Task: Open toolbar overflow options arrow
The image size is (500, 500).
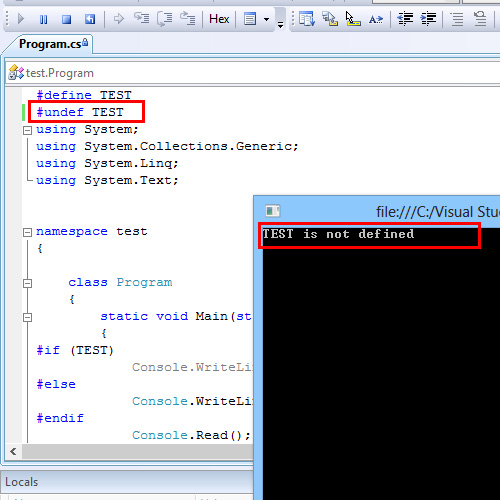Action: 281,24
